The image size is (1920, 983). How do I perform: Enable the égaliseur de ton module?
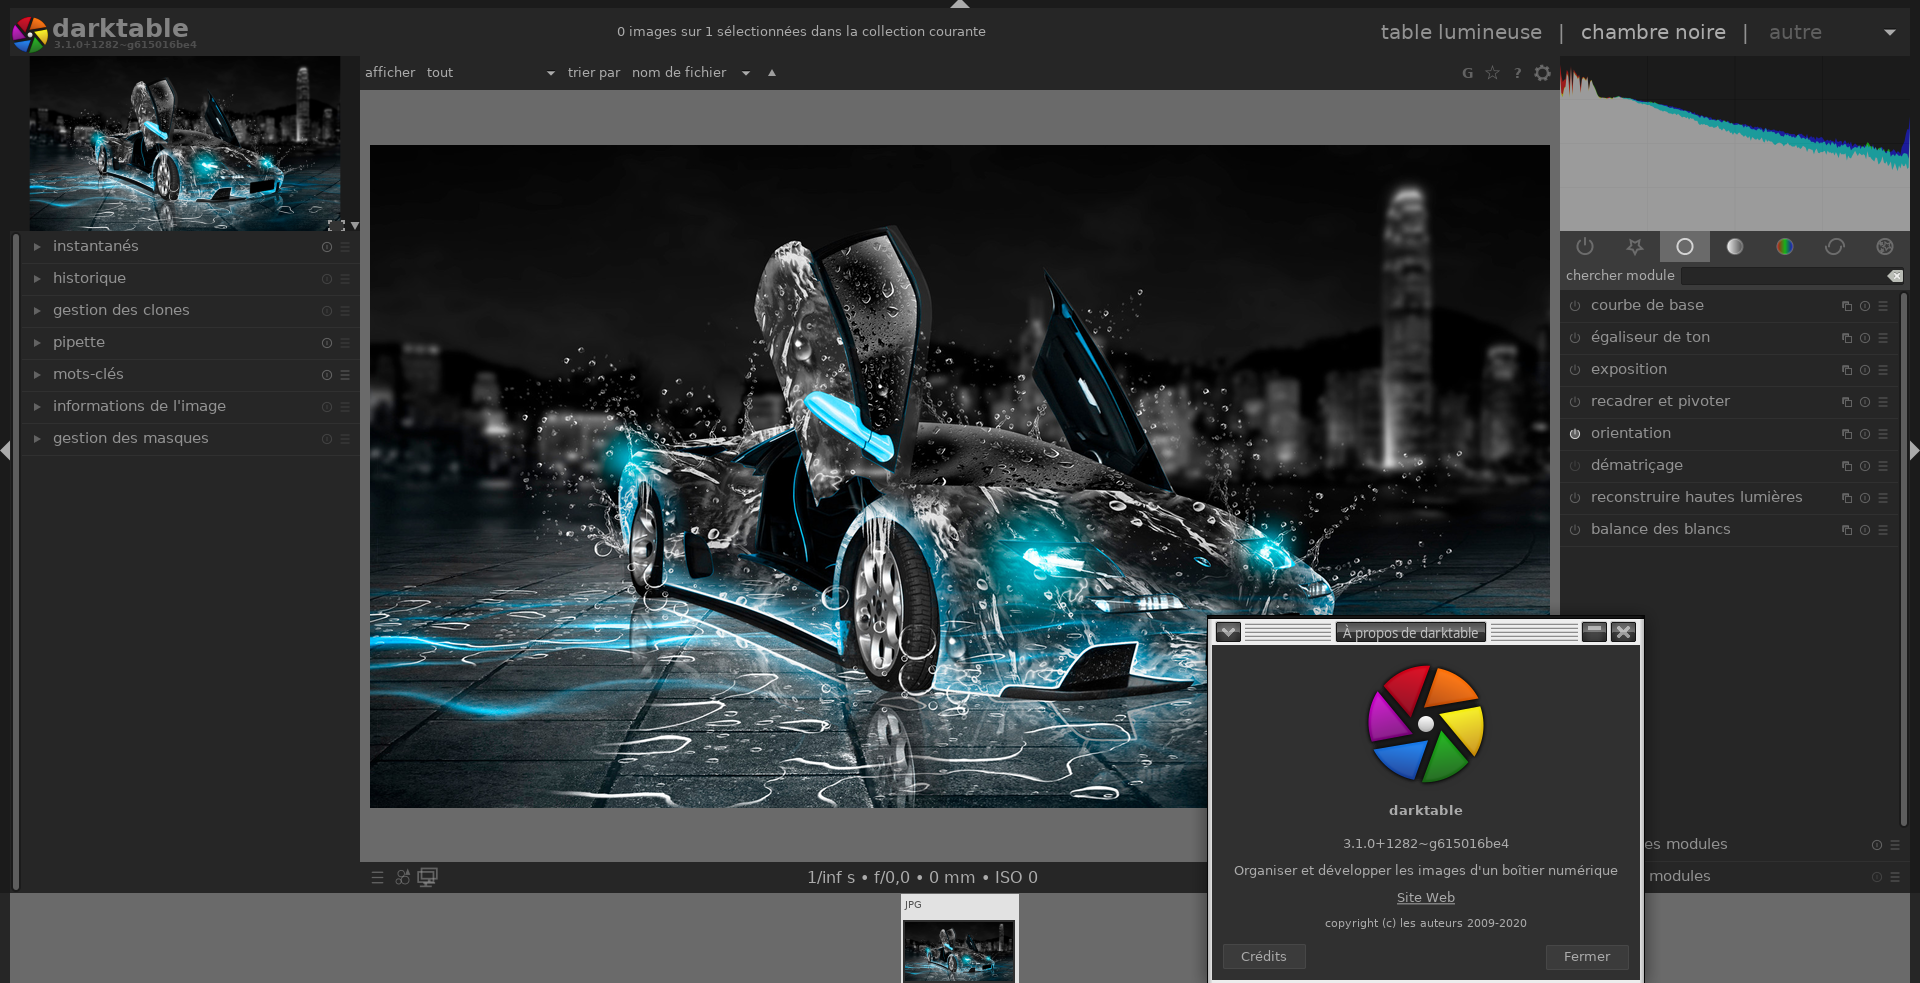pyautogui.click(x=1575, y=338)
